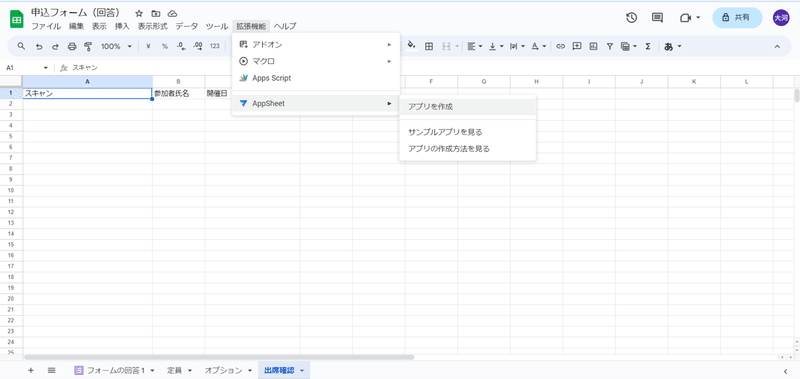The width and height of the screenshot is (800, 379).
Task: Open the 挿入 menu
Action: coord(122,26)
